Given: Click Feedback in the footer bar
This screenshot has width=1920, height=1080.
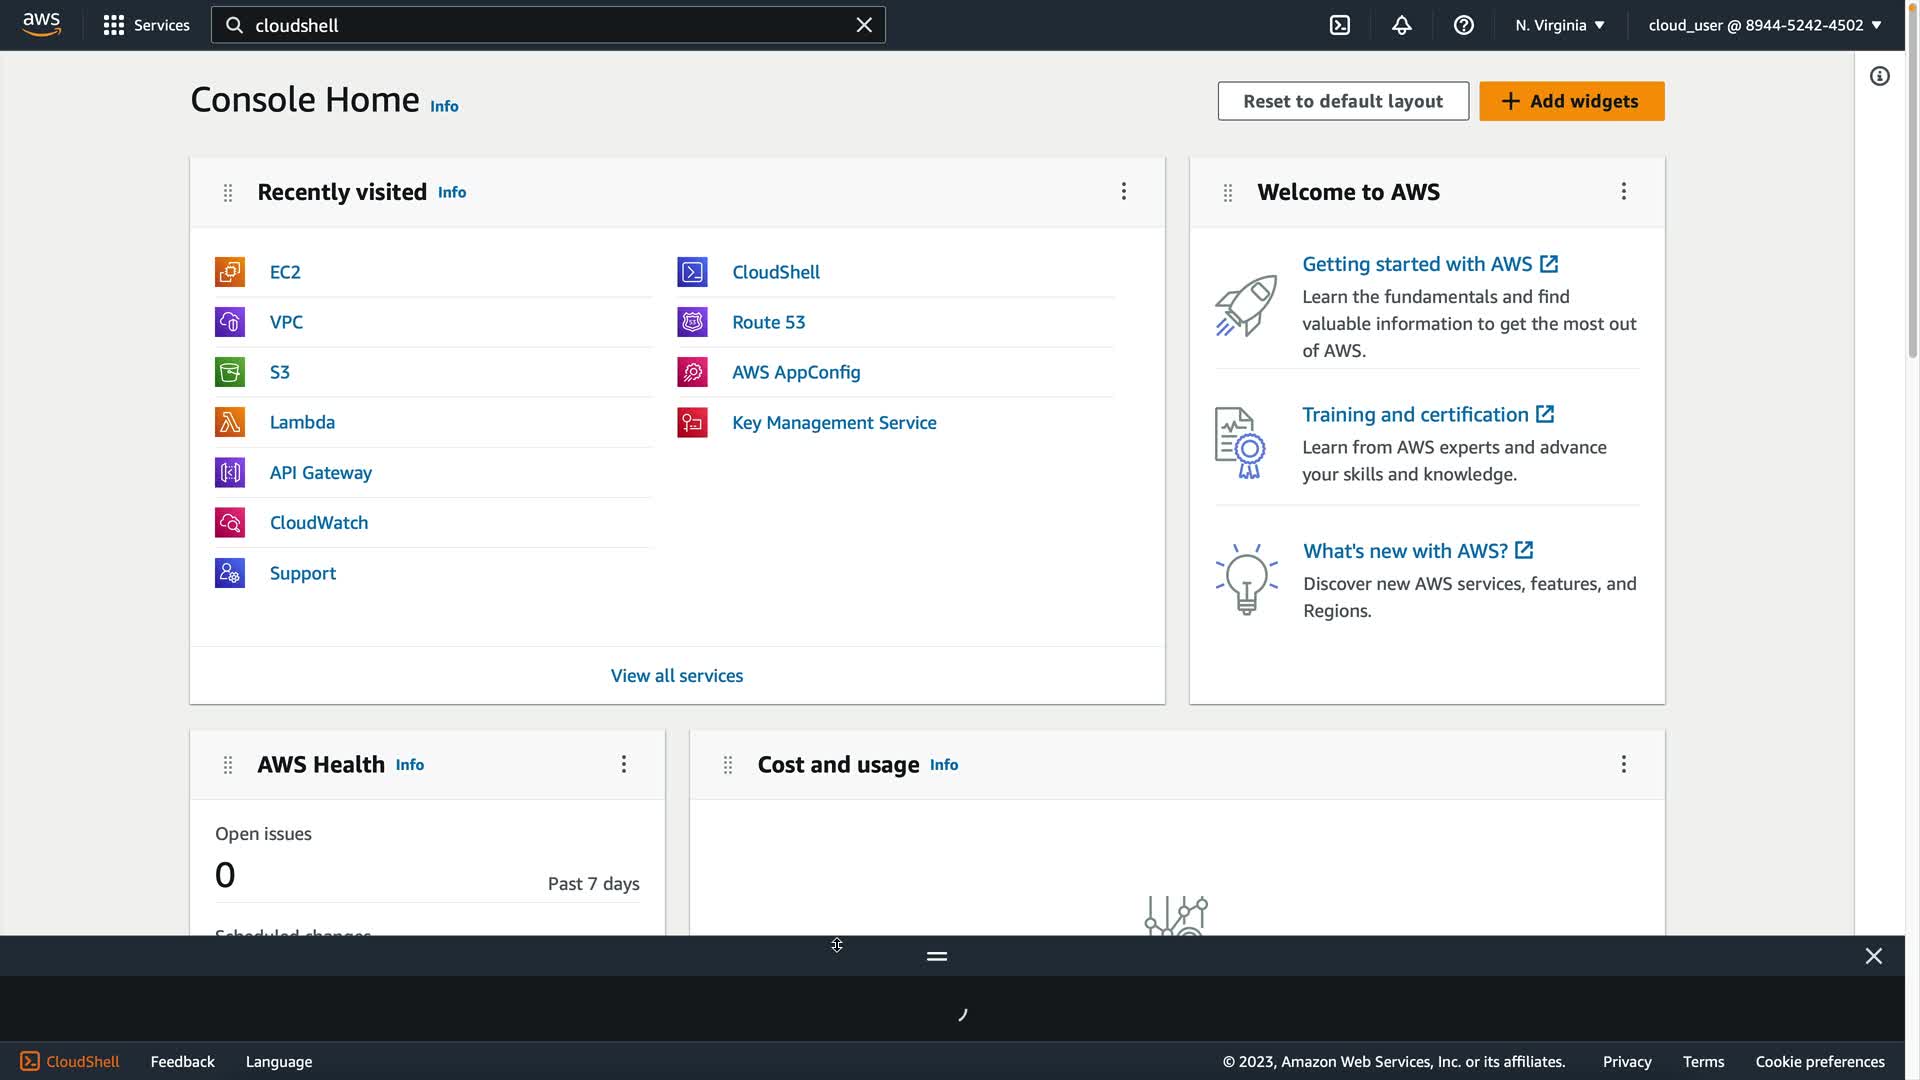Looking at the screenshot, I should (182, 1061).
